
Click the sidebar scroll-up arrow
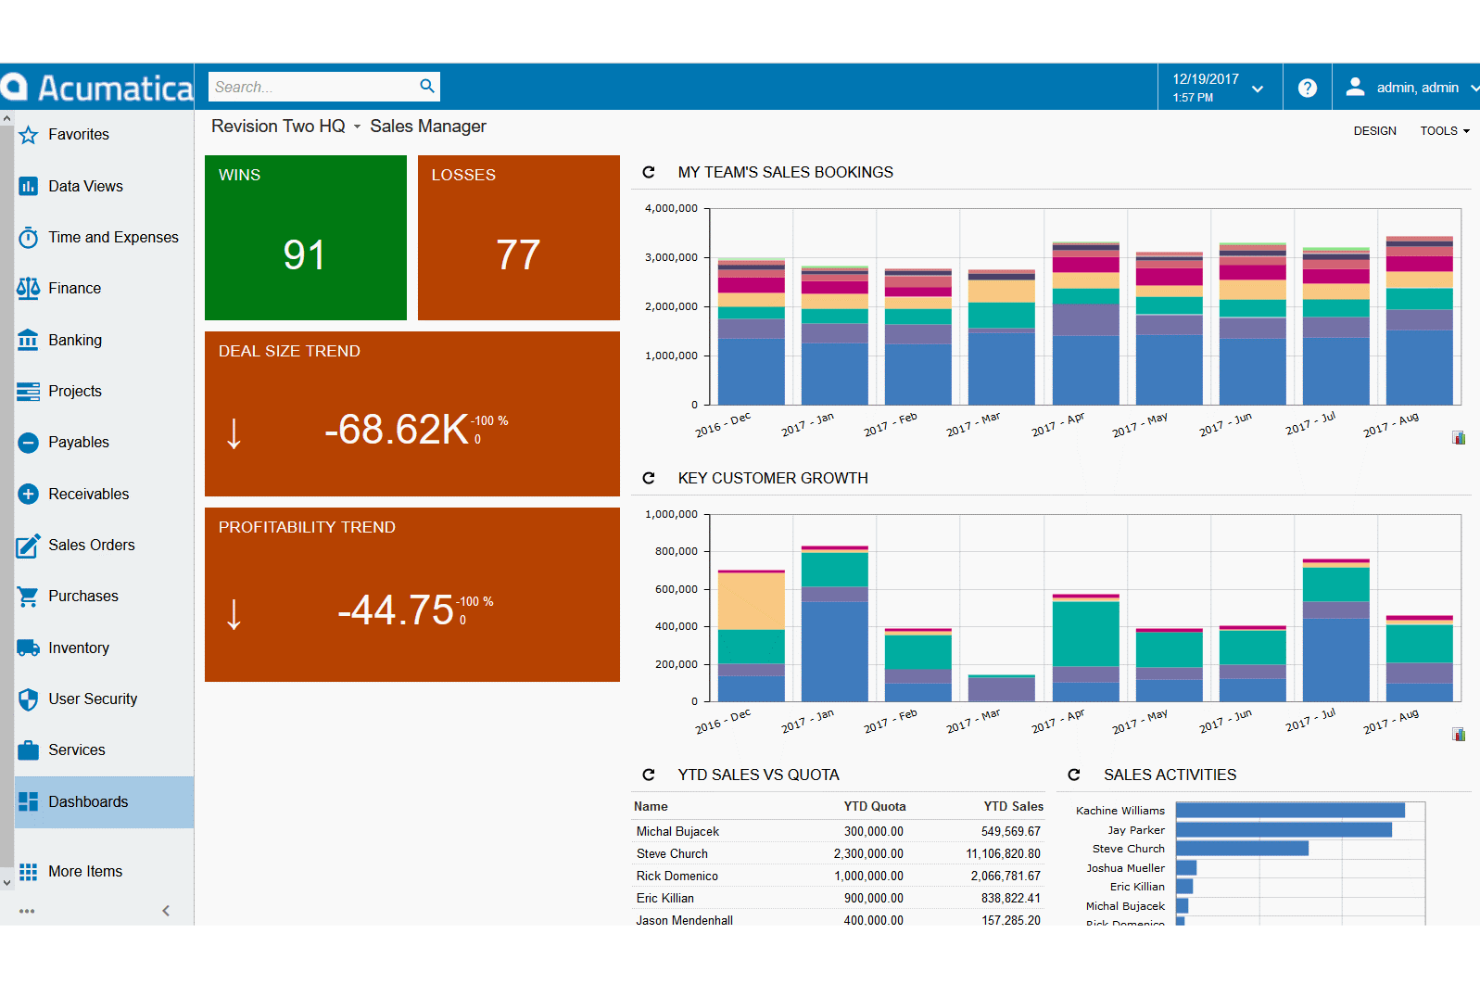point(7,119)
